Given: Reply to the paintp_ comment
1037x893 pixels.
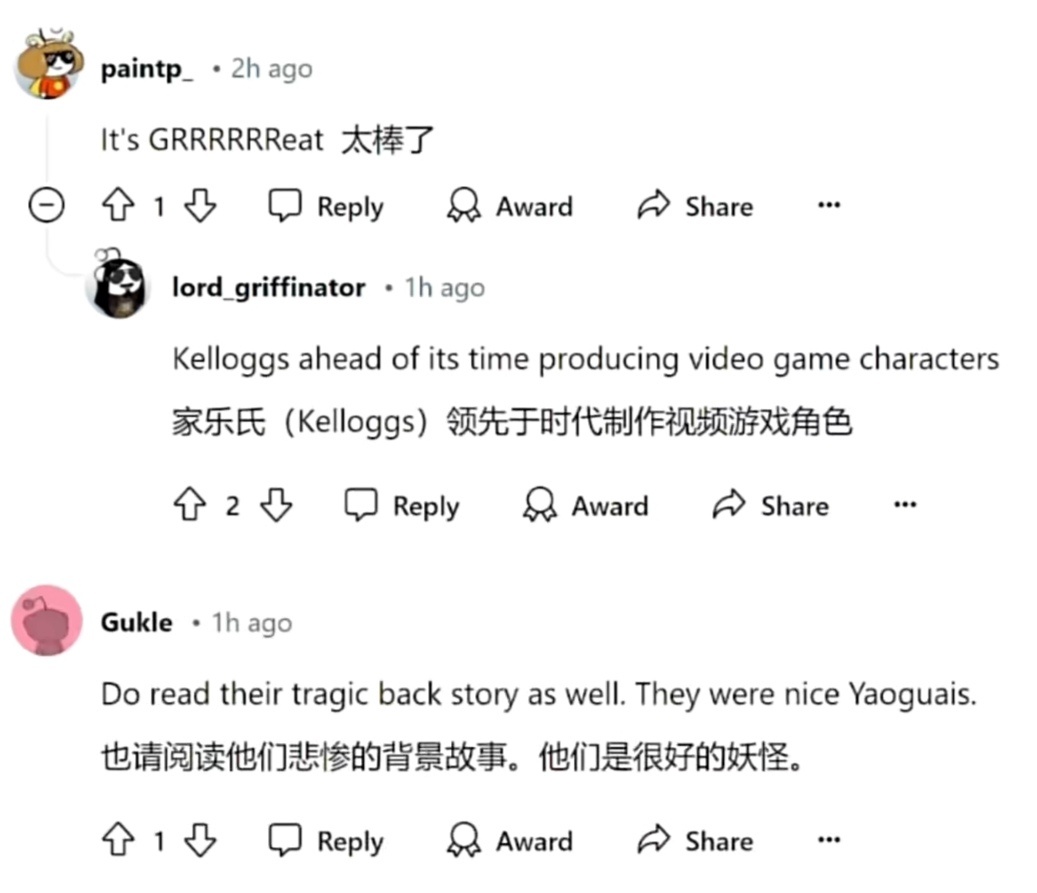Looking at the screenshot, I should coord(326,206).
